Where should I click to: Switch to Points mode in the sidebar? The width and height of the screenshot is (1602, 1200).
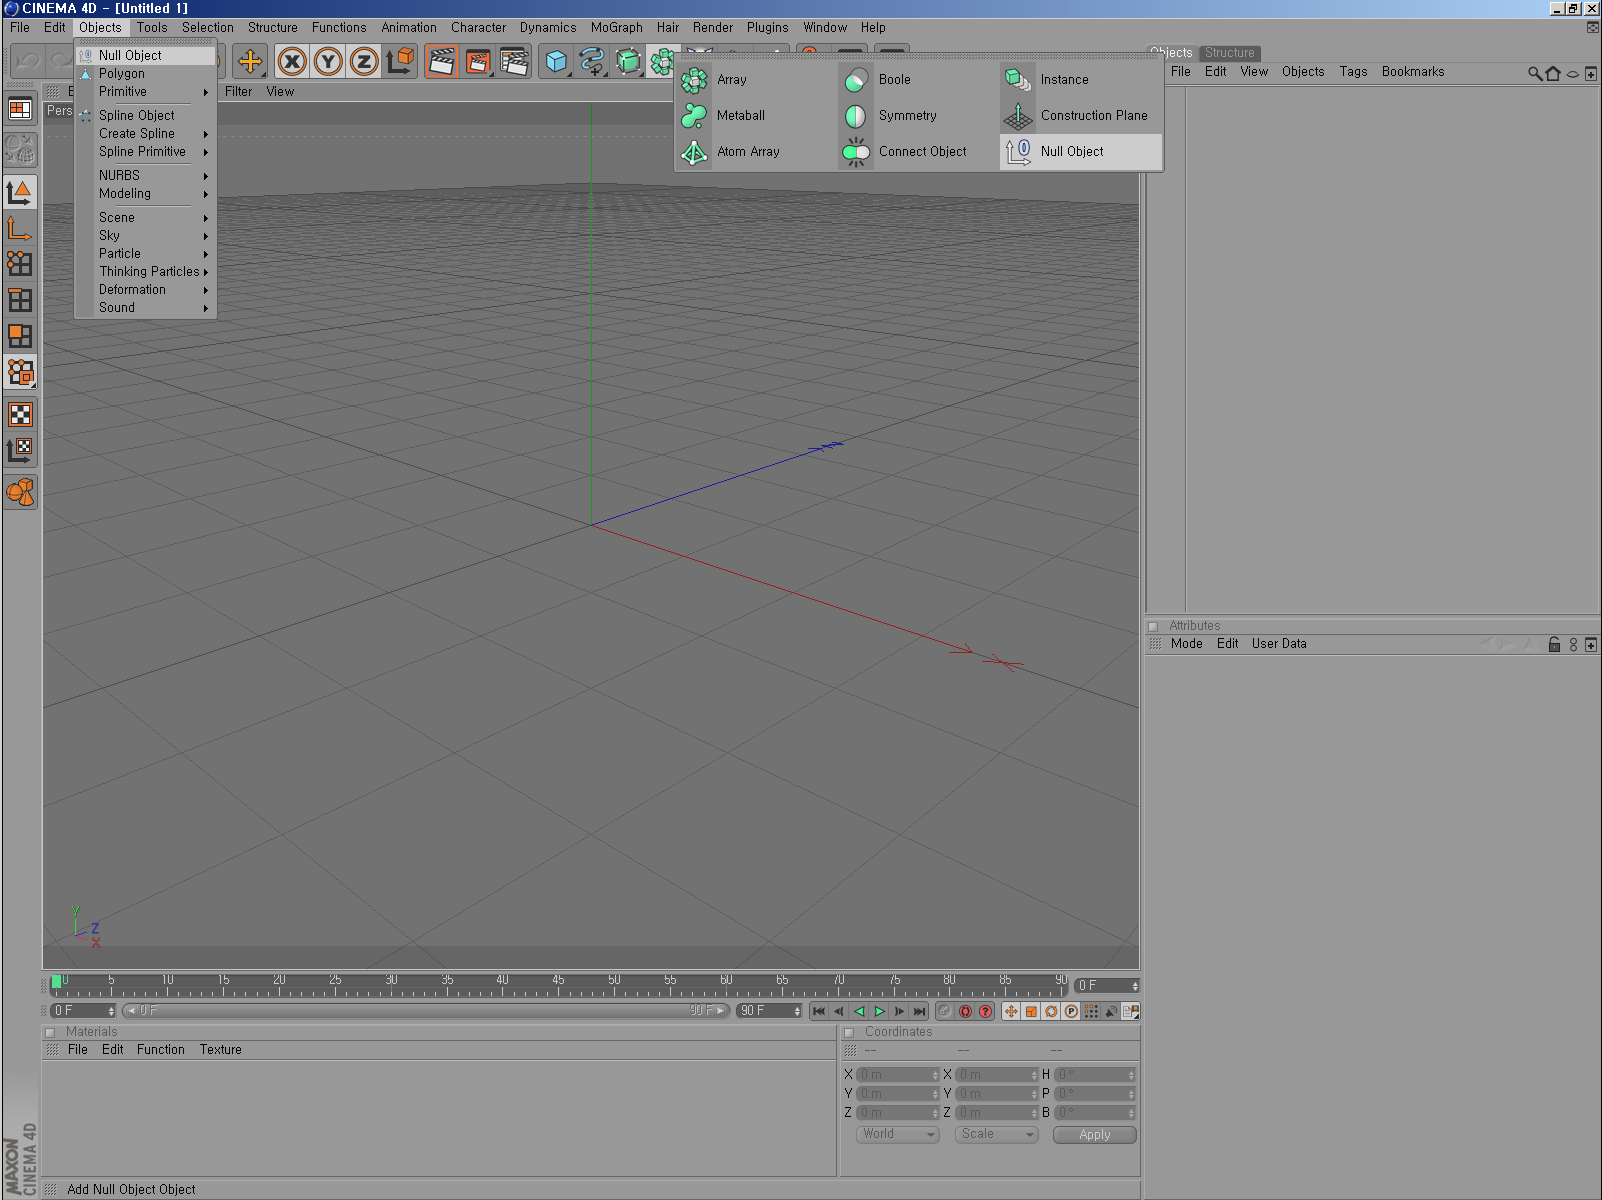pyautogui.click(x=20, y=264)
